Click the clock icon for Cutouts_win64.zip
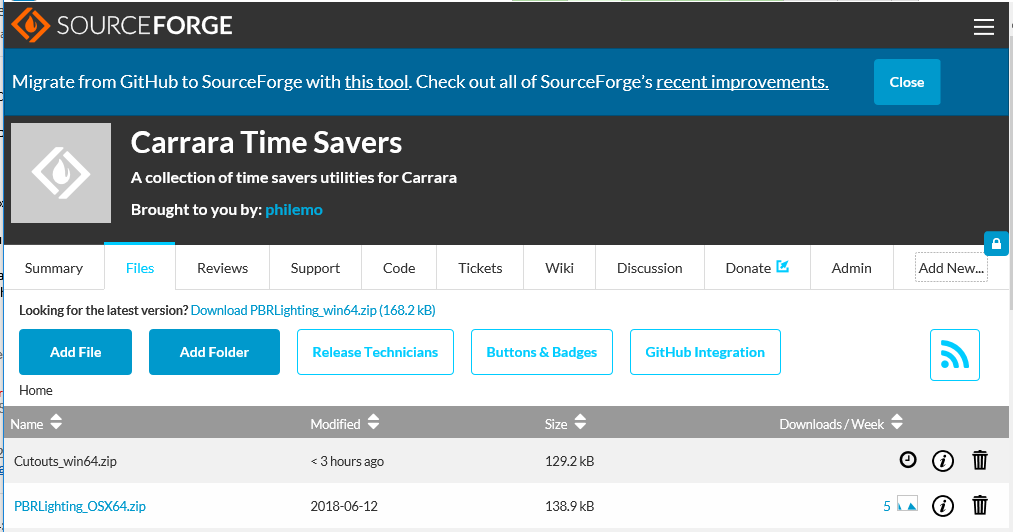1013x532 pixels. (907, 460)
